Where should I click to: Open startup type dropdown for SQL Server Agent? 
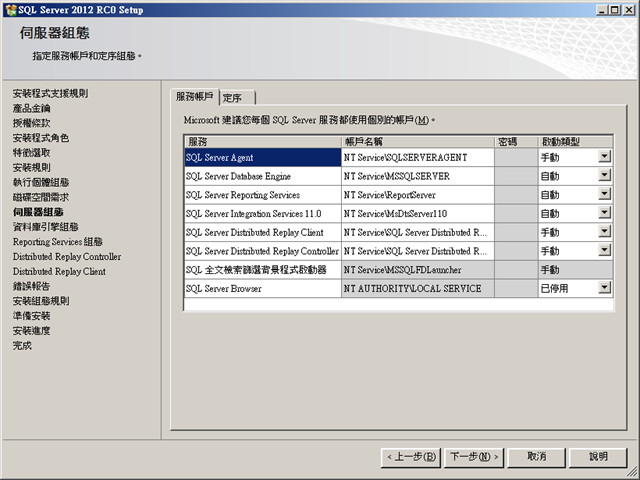coord(604,156)
